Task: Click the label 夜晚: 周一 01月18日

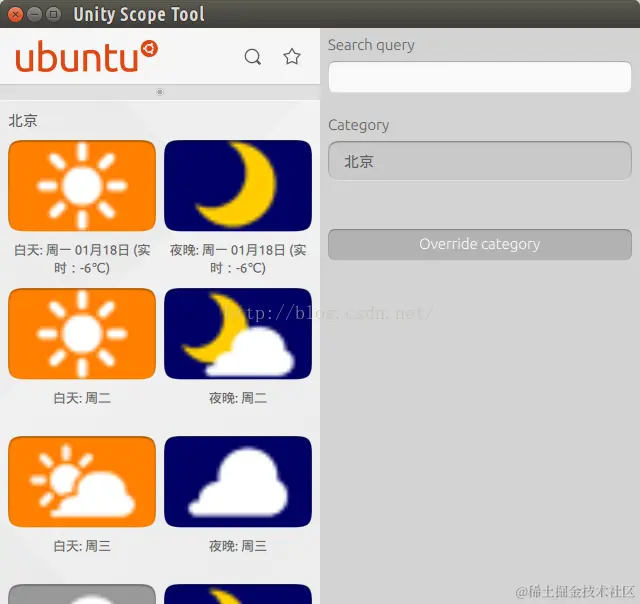Action: pos(238,259)
